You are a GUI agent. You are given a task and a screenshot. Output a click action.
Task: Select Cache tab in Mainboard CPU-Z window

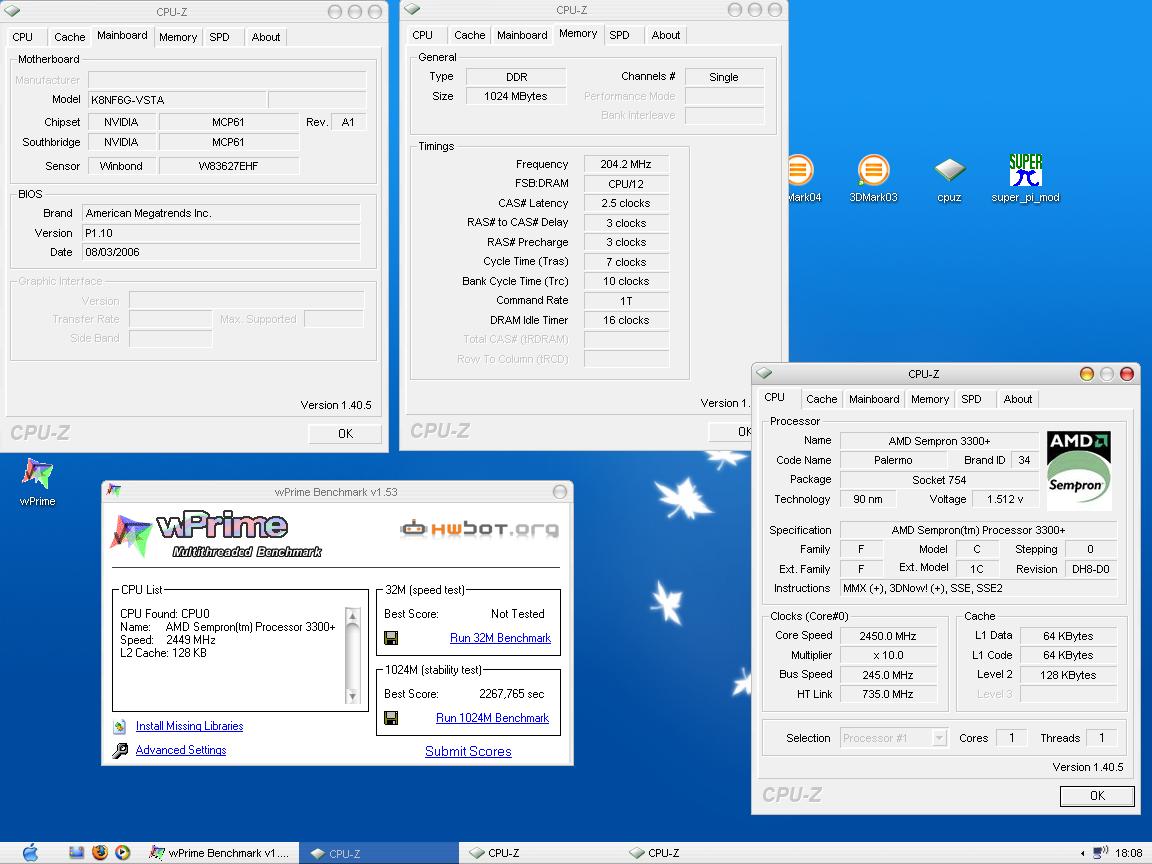pos(70,37)
